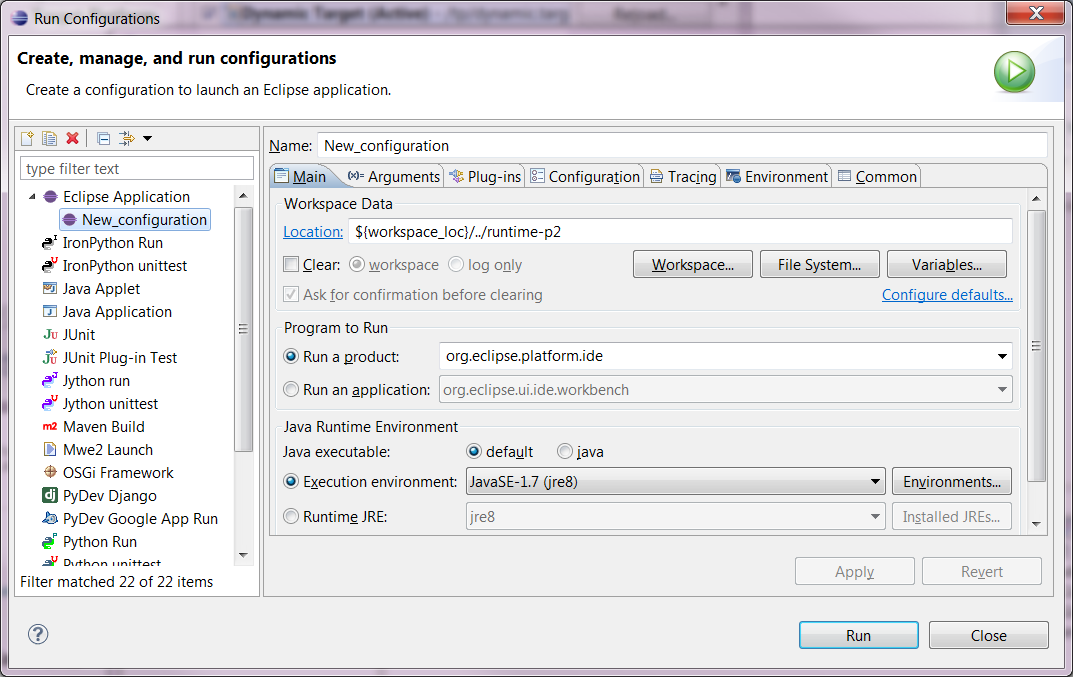Screen dimensions: 1073x677
Task: Select Eclipse Application icon in tree
Action: click(x=51, y=196)
